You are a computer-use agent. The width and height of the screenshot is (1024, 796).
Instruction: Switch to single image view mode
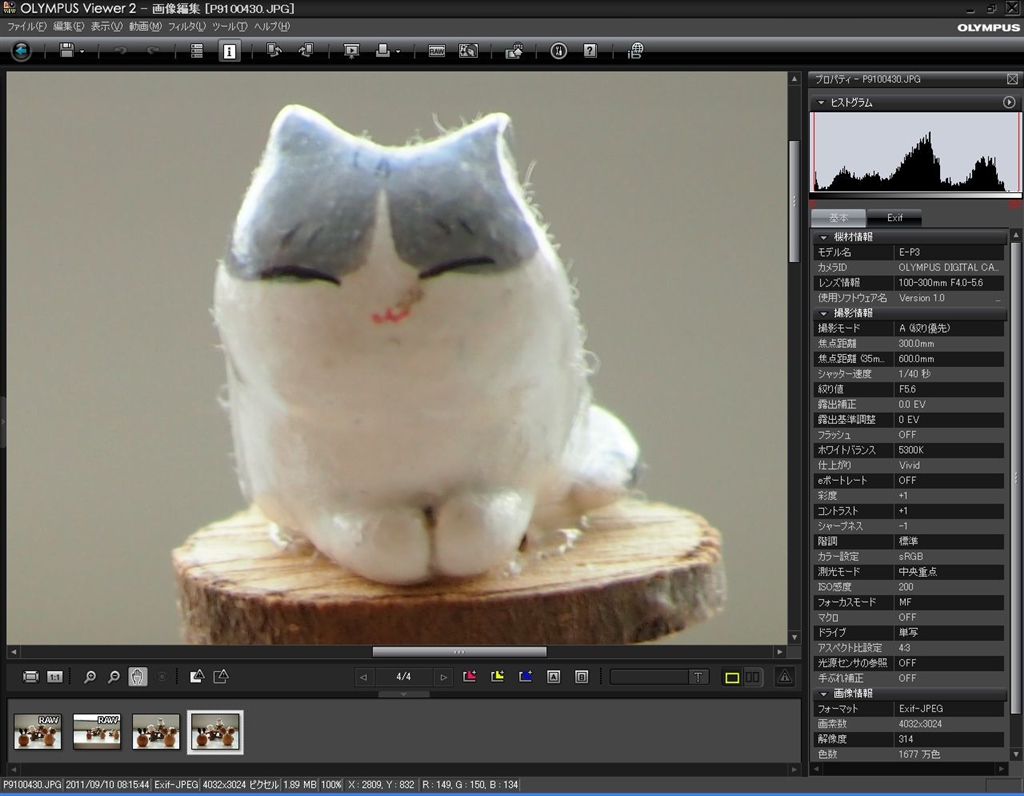pyautogui.click(x=732, y=677)
